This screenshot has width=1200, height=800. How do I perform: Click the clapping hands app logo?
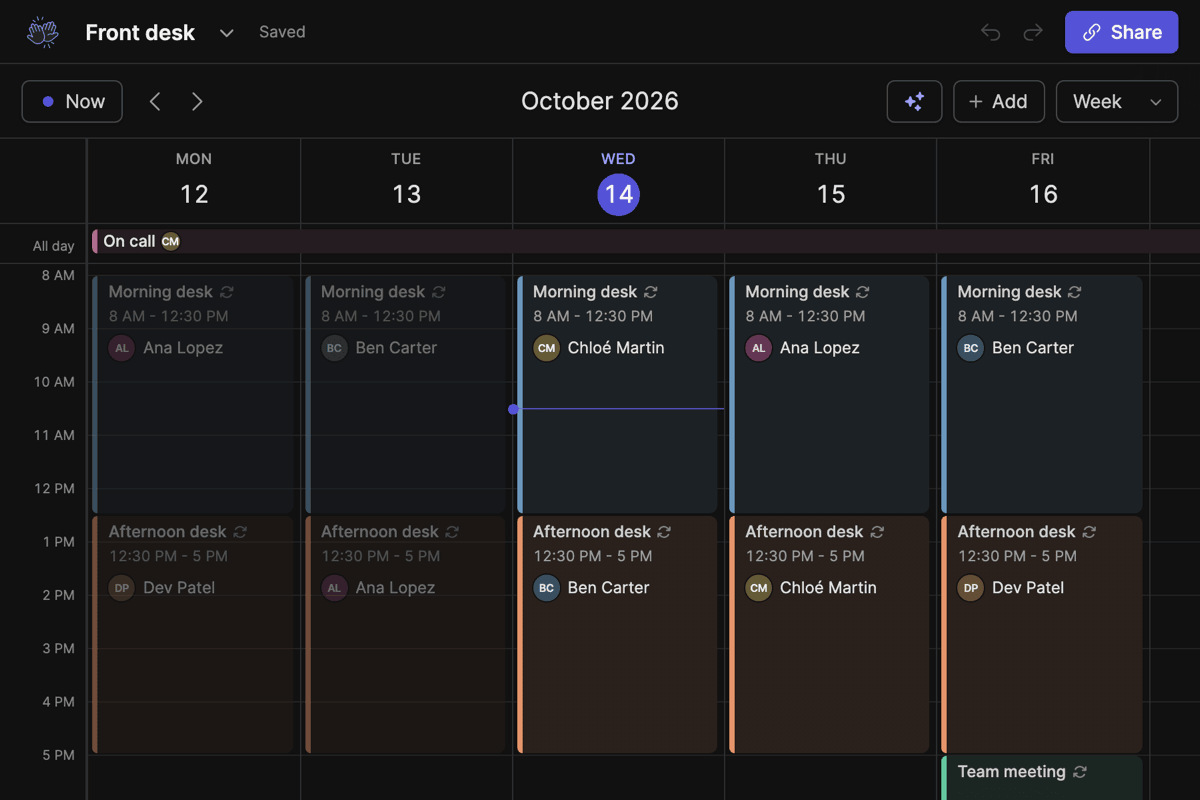pos(42,32)
